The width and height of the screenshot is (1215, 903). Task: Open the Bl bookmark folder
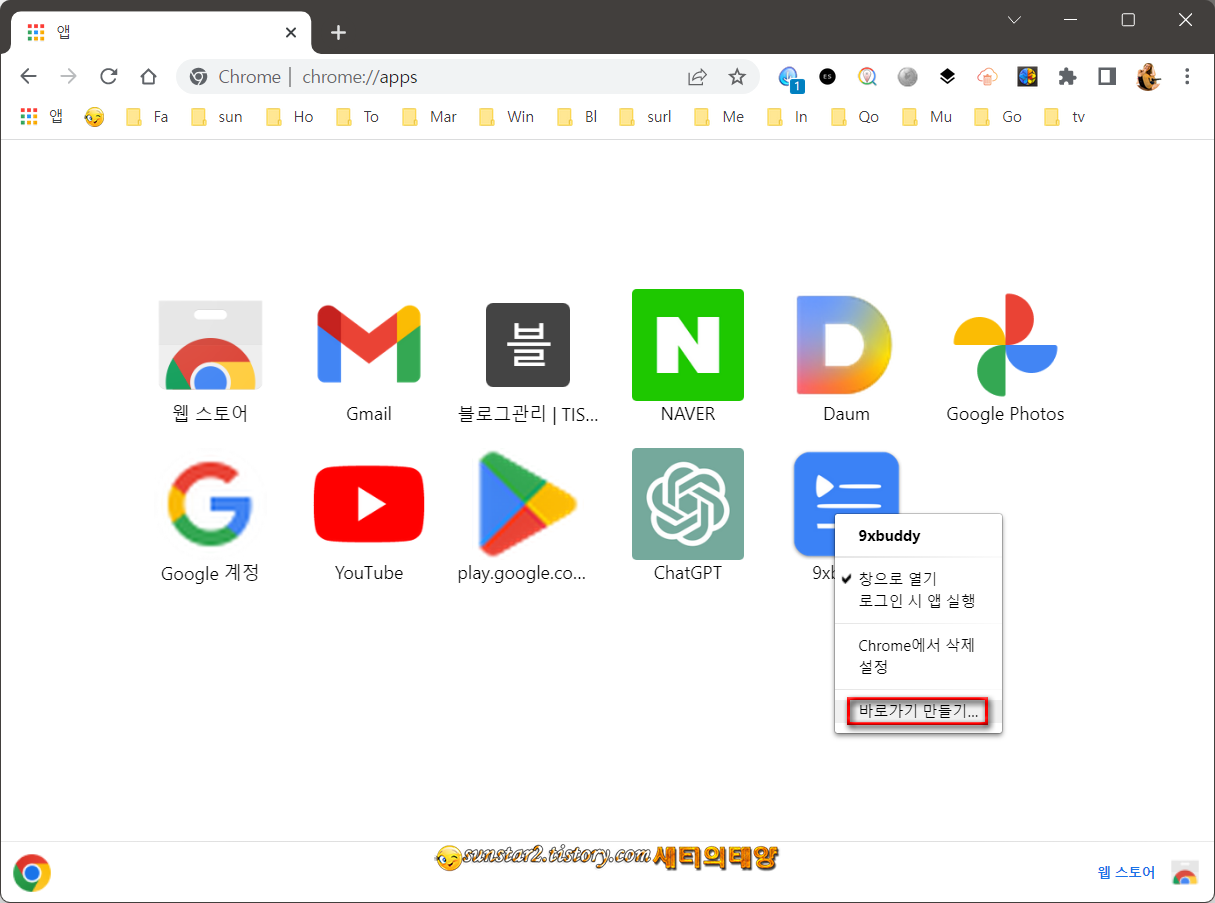coord(578,117)
